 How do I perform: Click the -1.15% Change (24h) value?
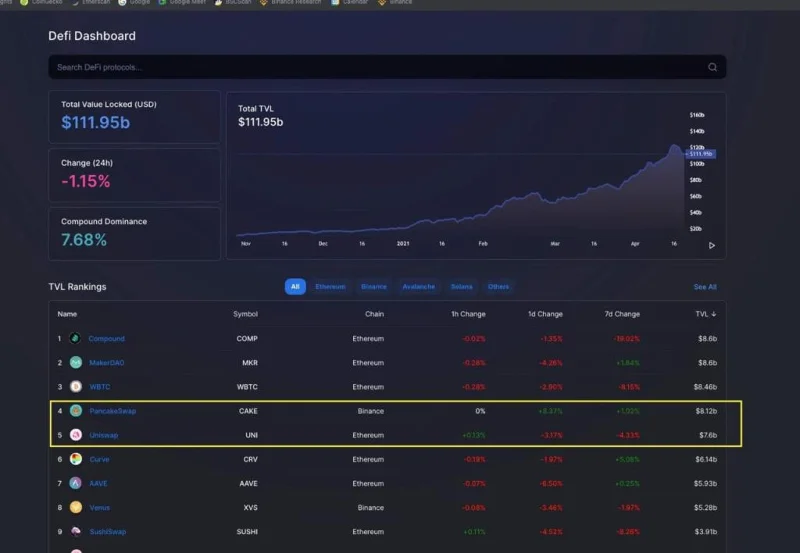[85, 181]
